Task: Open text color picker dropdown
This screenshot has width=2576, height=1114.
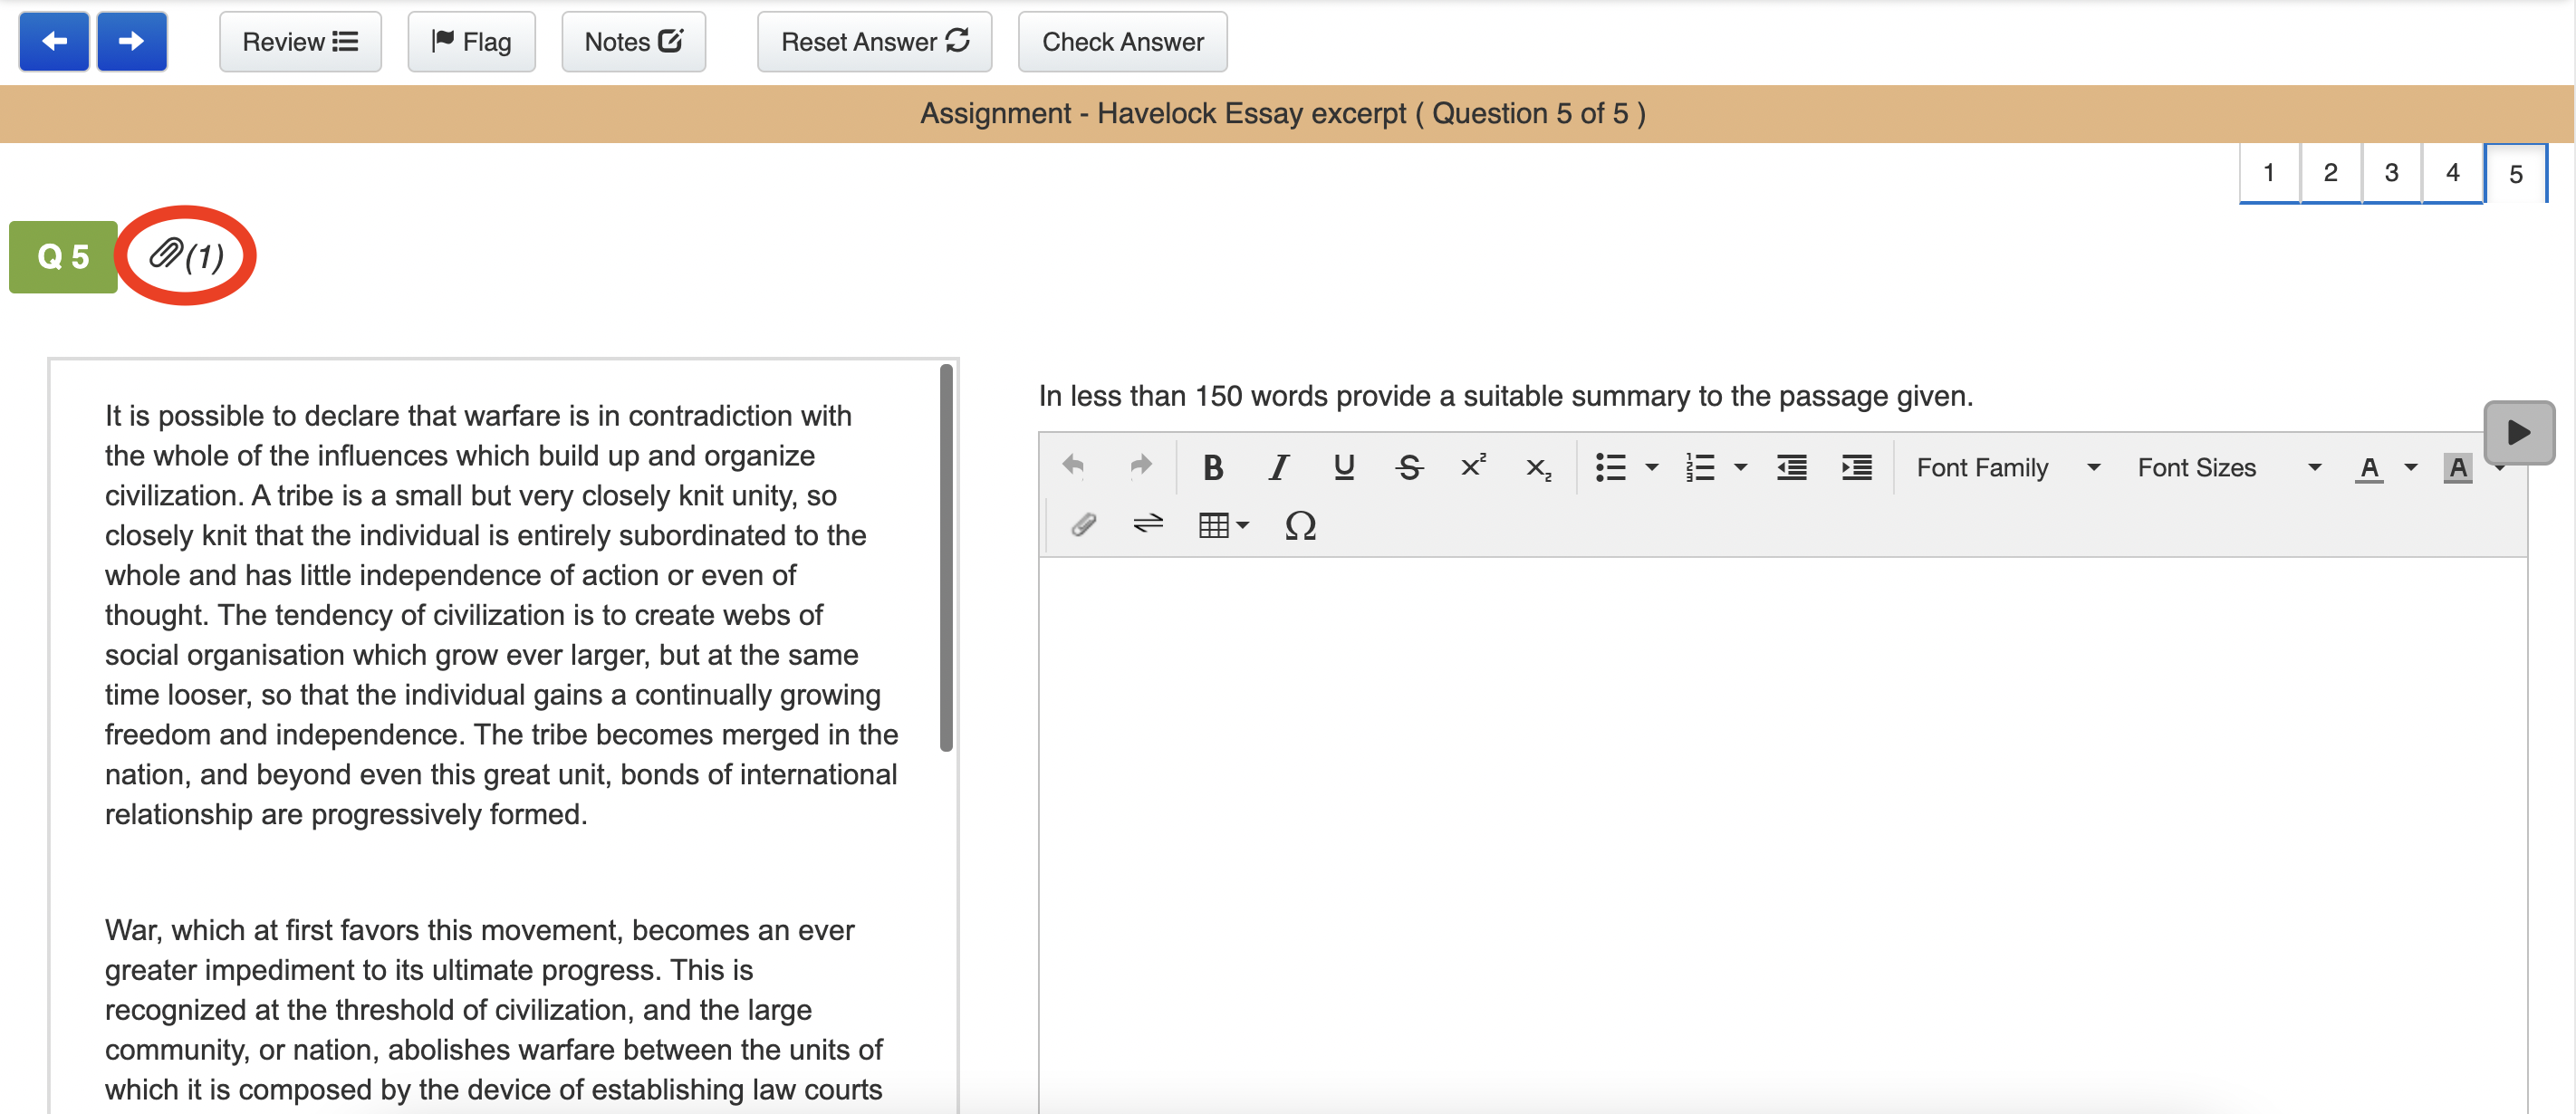Action: pyautogui.click(x=2411, y=467)
